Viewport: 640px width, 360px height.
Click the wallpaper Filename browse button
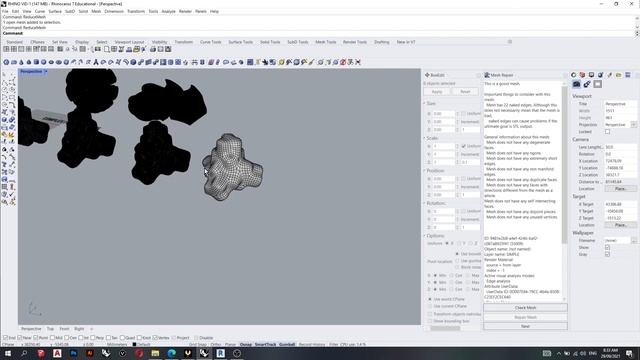click(633, 241)
